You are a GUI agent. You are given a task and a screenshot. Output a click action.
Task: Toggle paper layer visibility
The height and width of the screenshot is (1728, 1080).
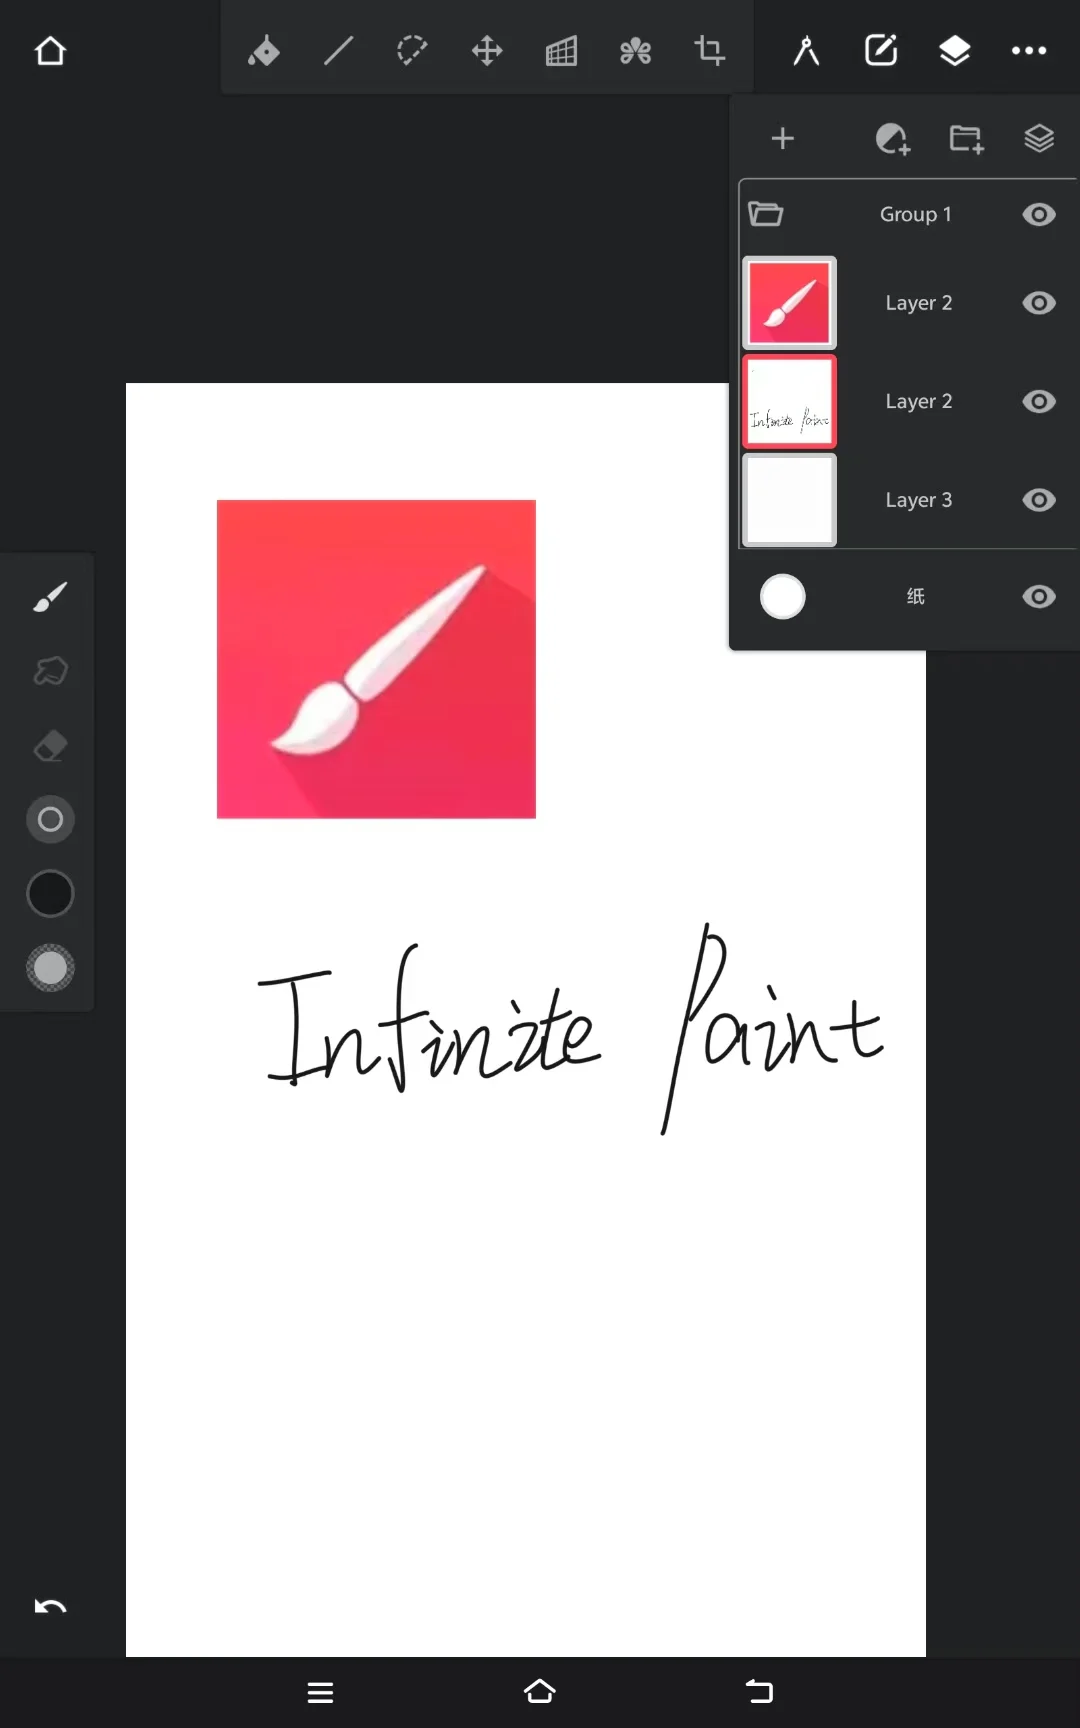(1039, 596)
